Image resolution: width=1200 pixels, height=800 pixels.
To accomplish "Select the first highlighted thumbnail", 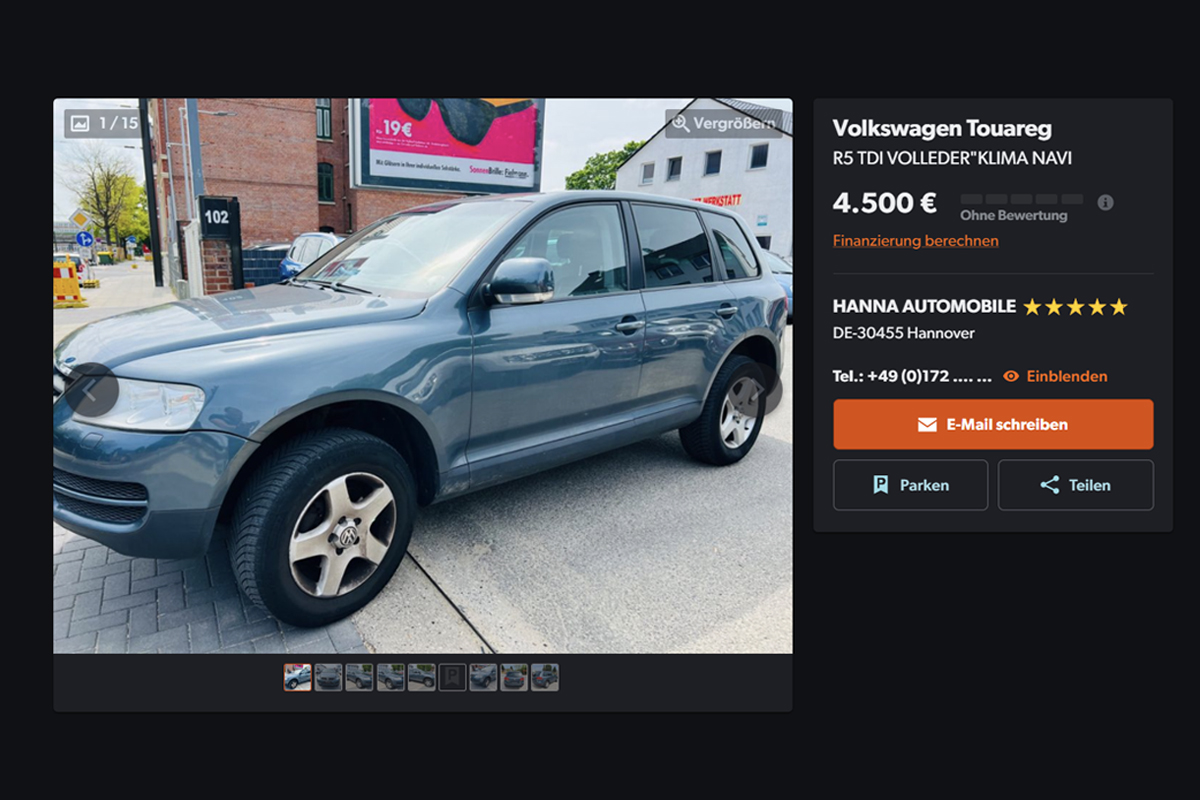I will 297,677.
